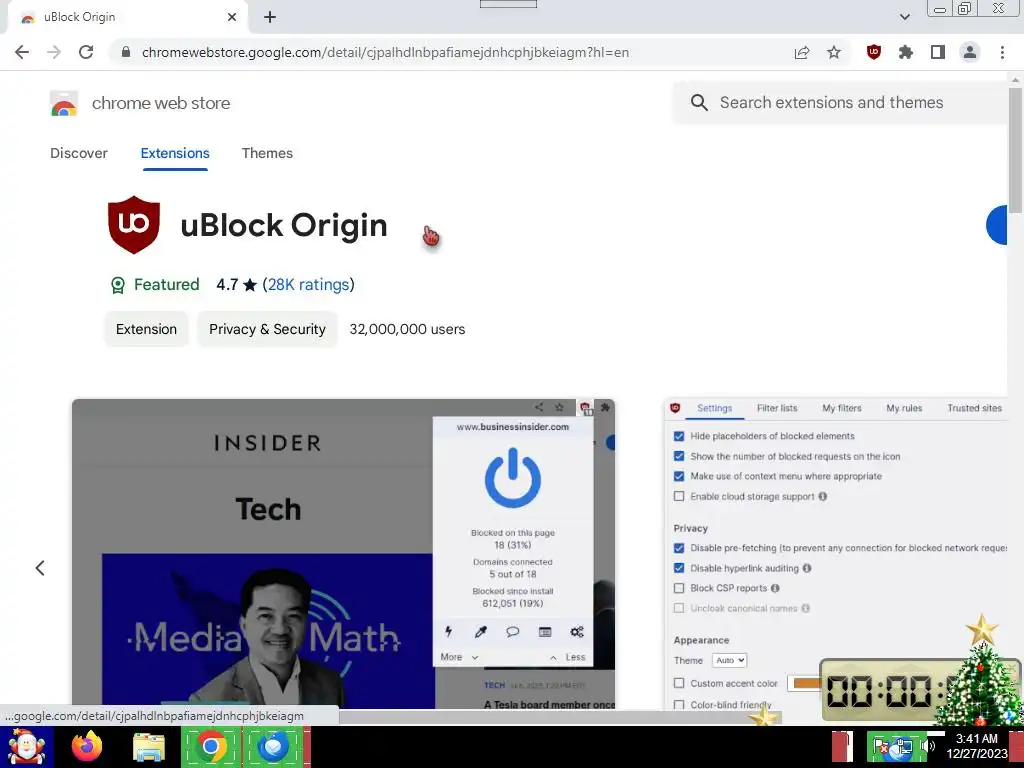Open the Theme Auto dropdown

click(729, 660)
